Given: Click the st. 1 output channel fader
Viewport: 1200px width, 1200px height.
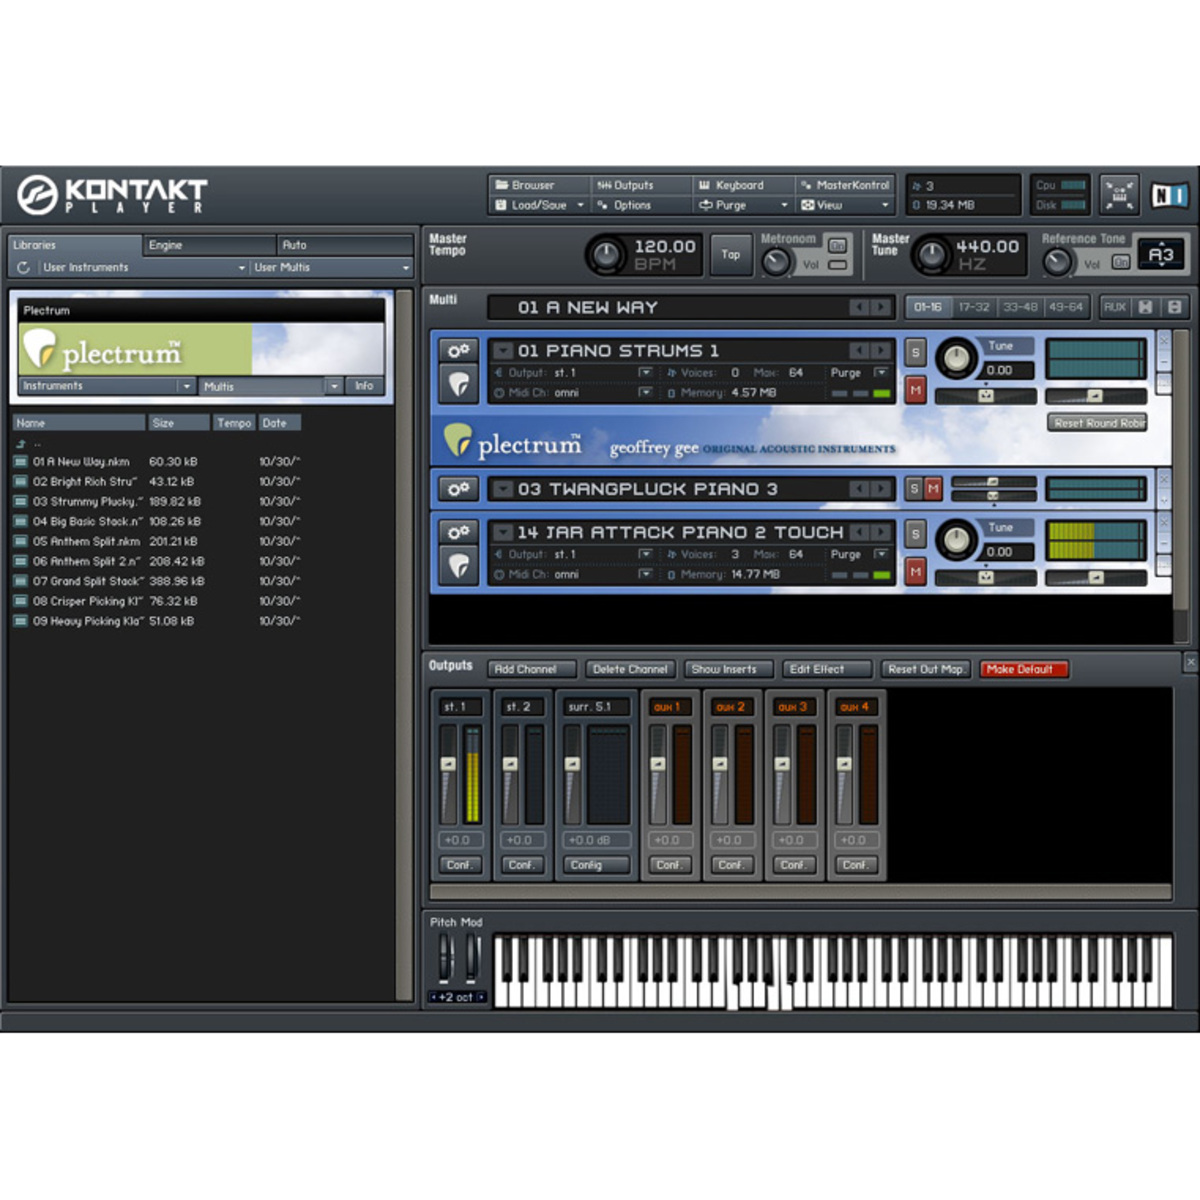Looking at the screenshot, I should point(448,764).
